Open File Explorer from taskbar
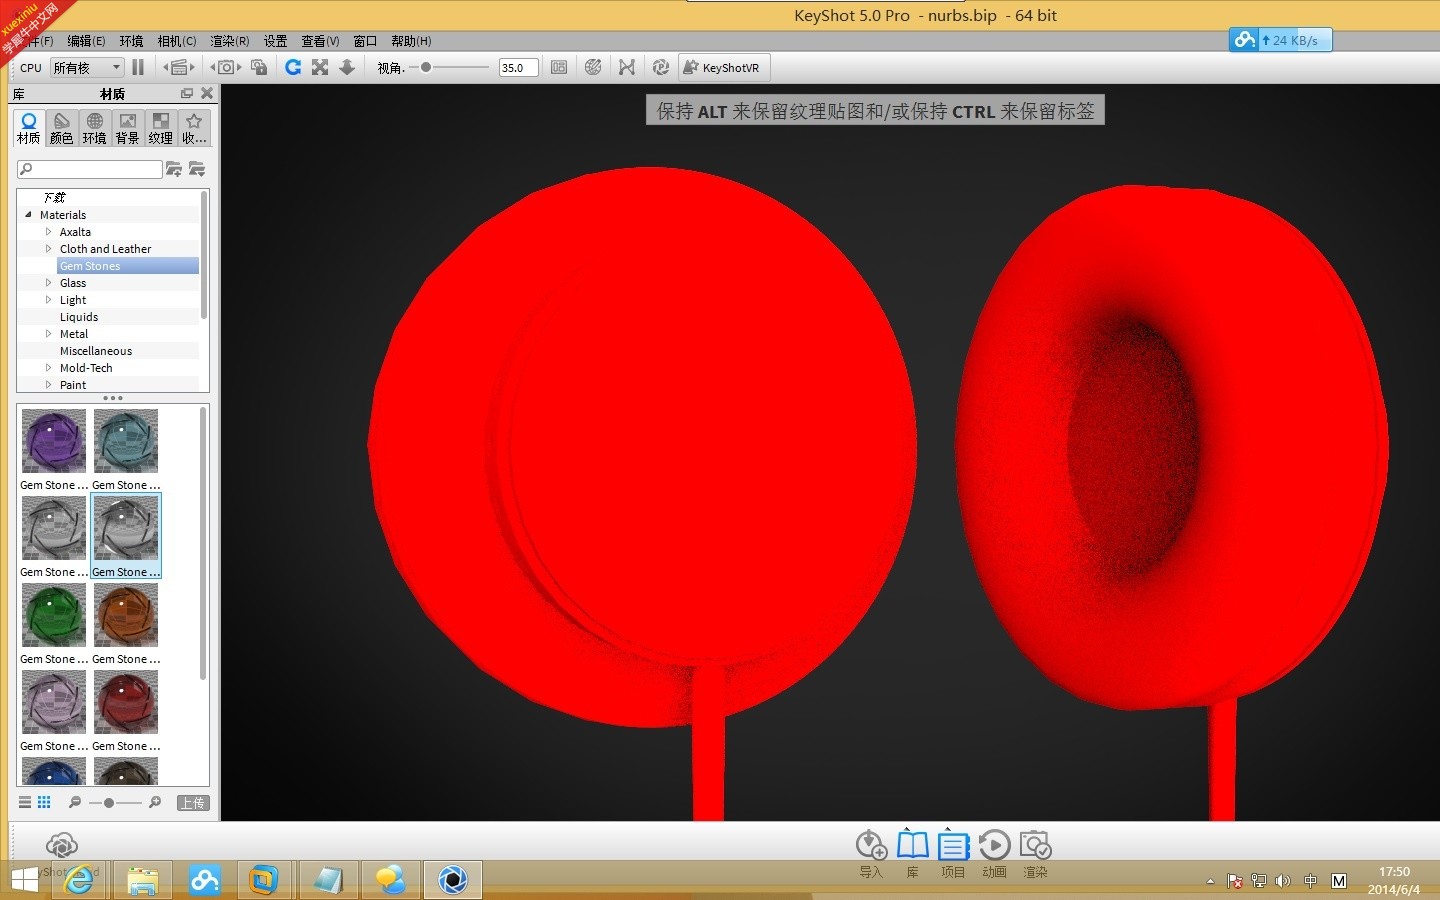The image size is (1440, 900). pos(143,880)
